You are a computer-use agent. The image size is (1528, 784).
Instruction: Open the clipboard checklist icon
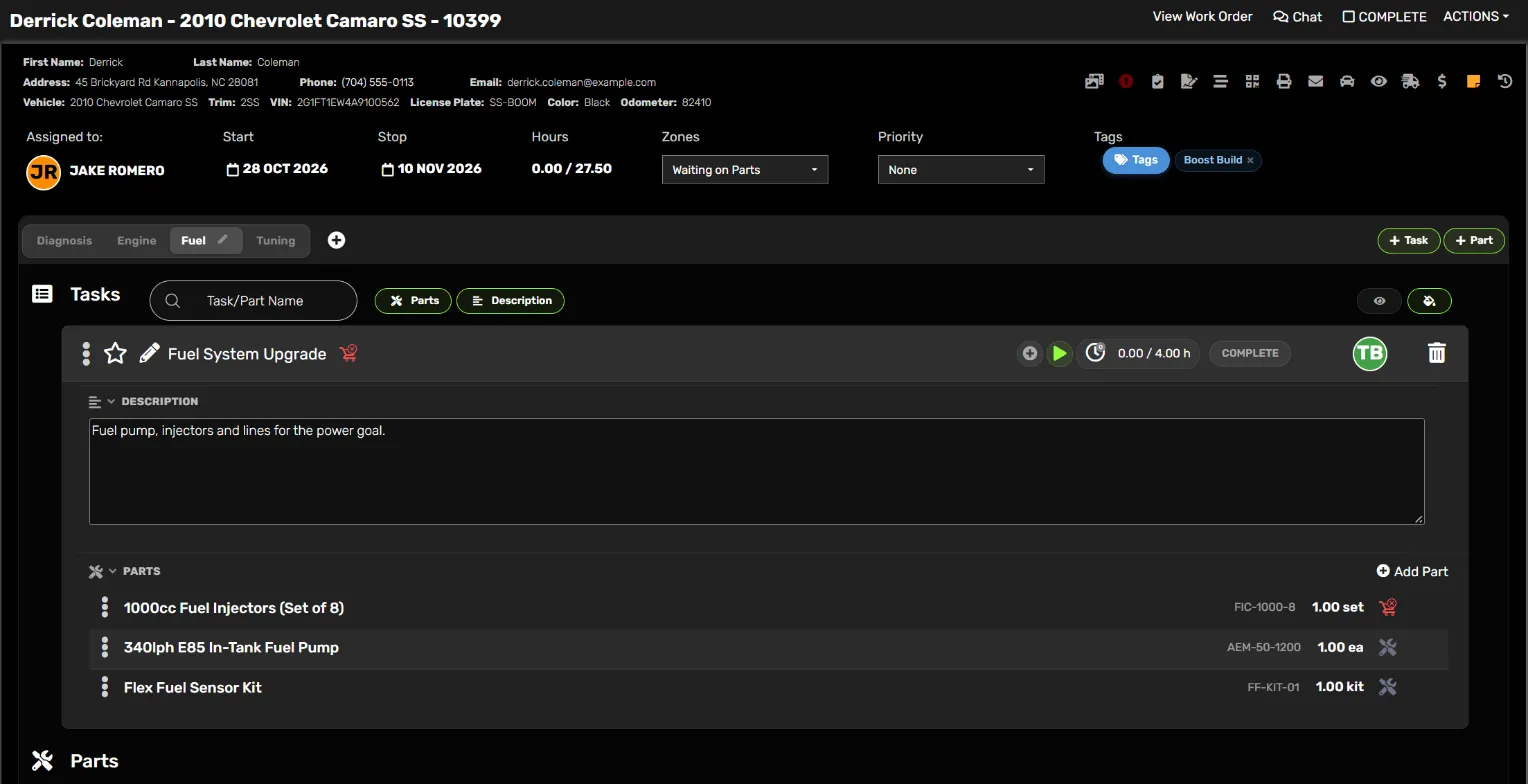(x=1157, y=82)
